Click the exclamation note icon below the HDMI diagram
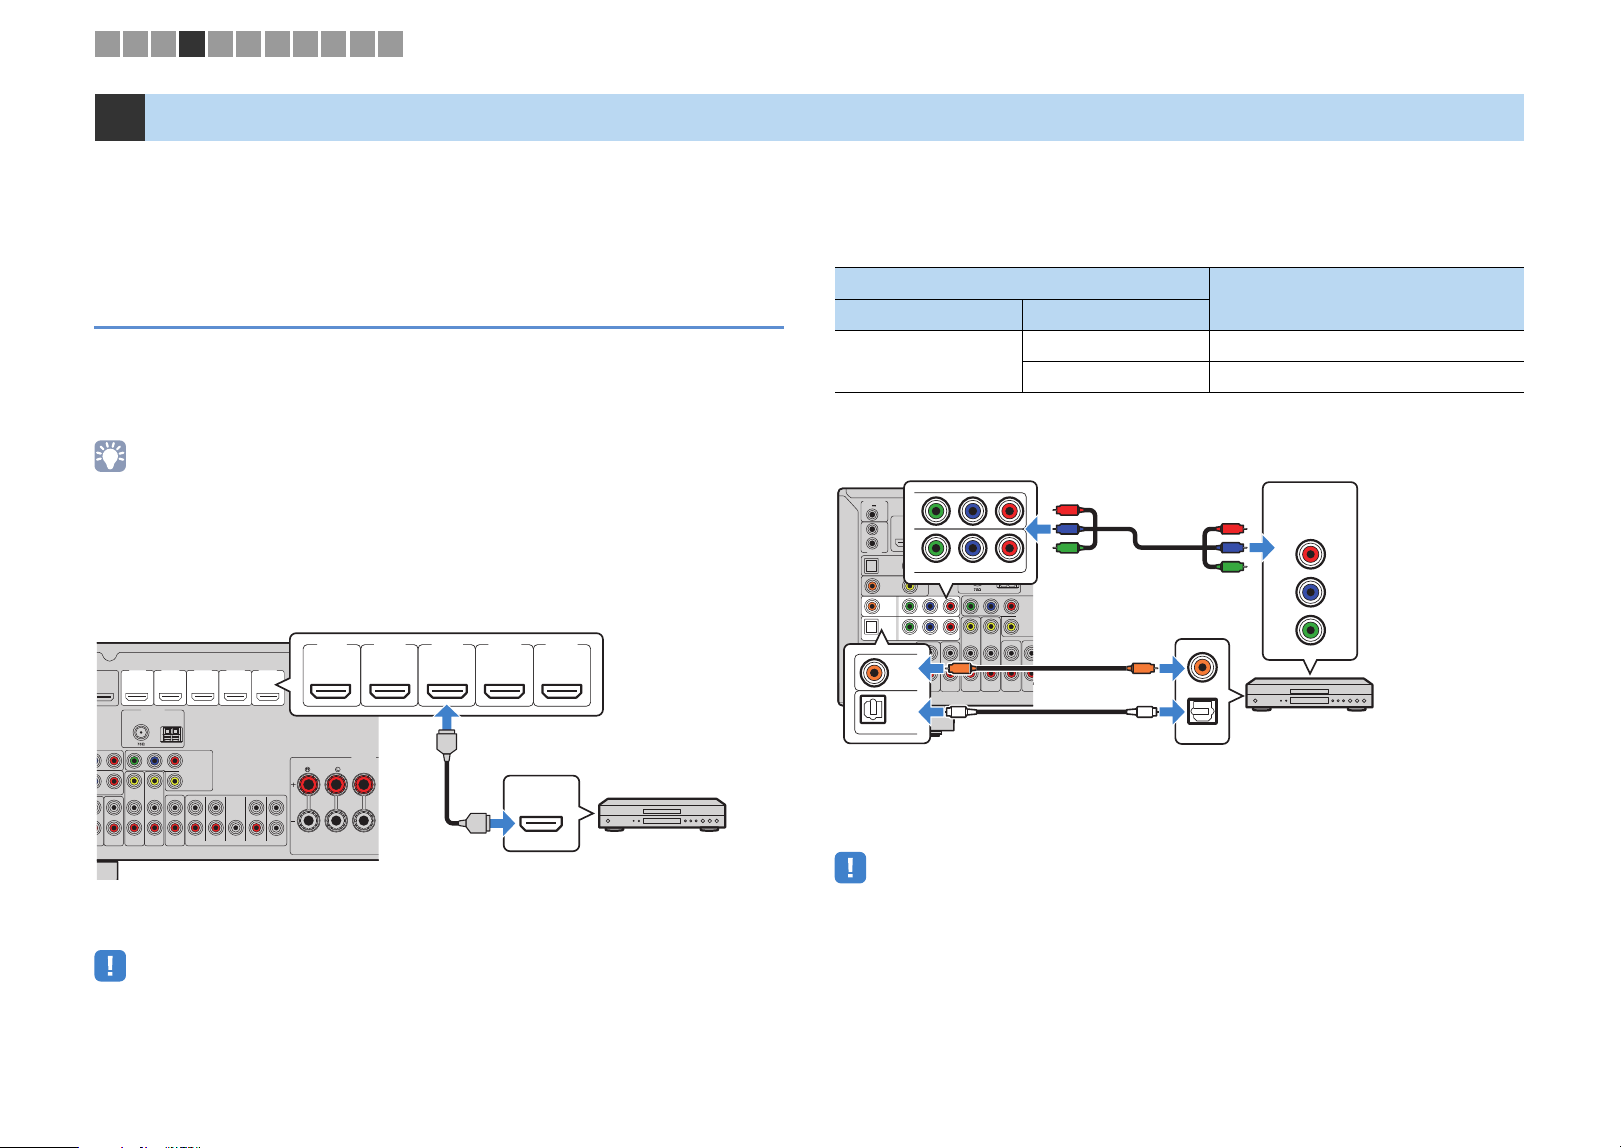 [110, 966]
